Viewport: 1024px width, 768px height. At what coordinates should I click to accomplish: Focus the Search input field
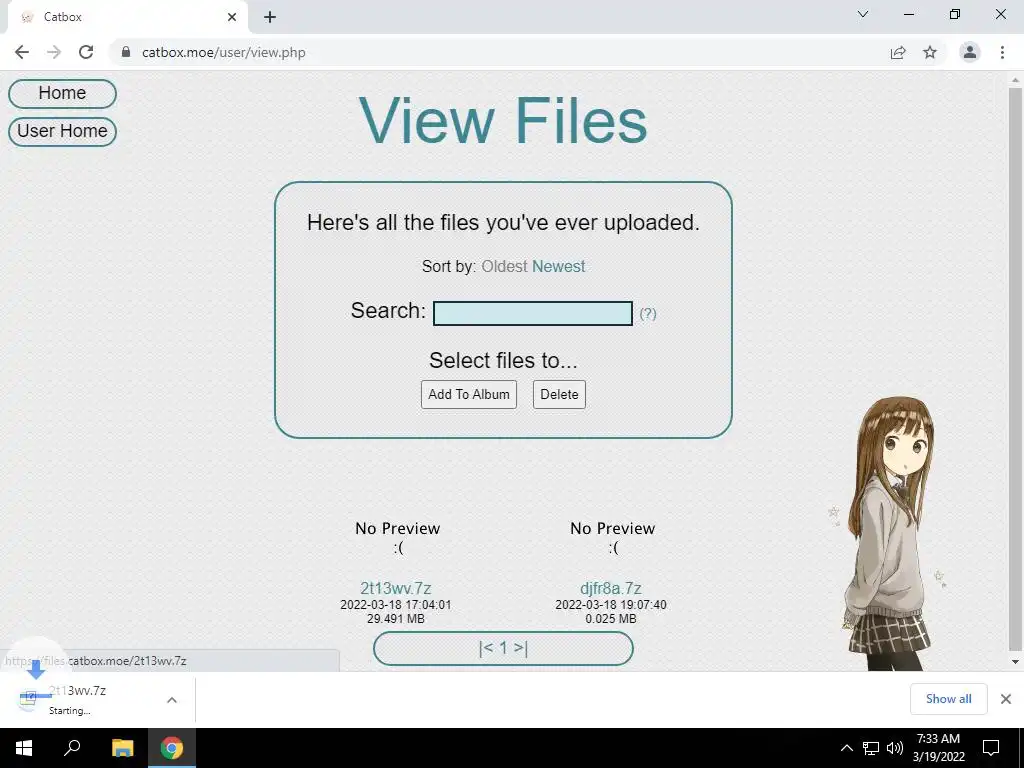point(533,313)
